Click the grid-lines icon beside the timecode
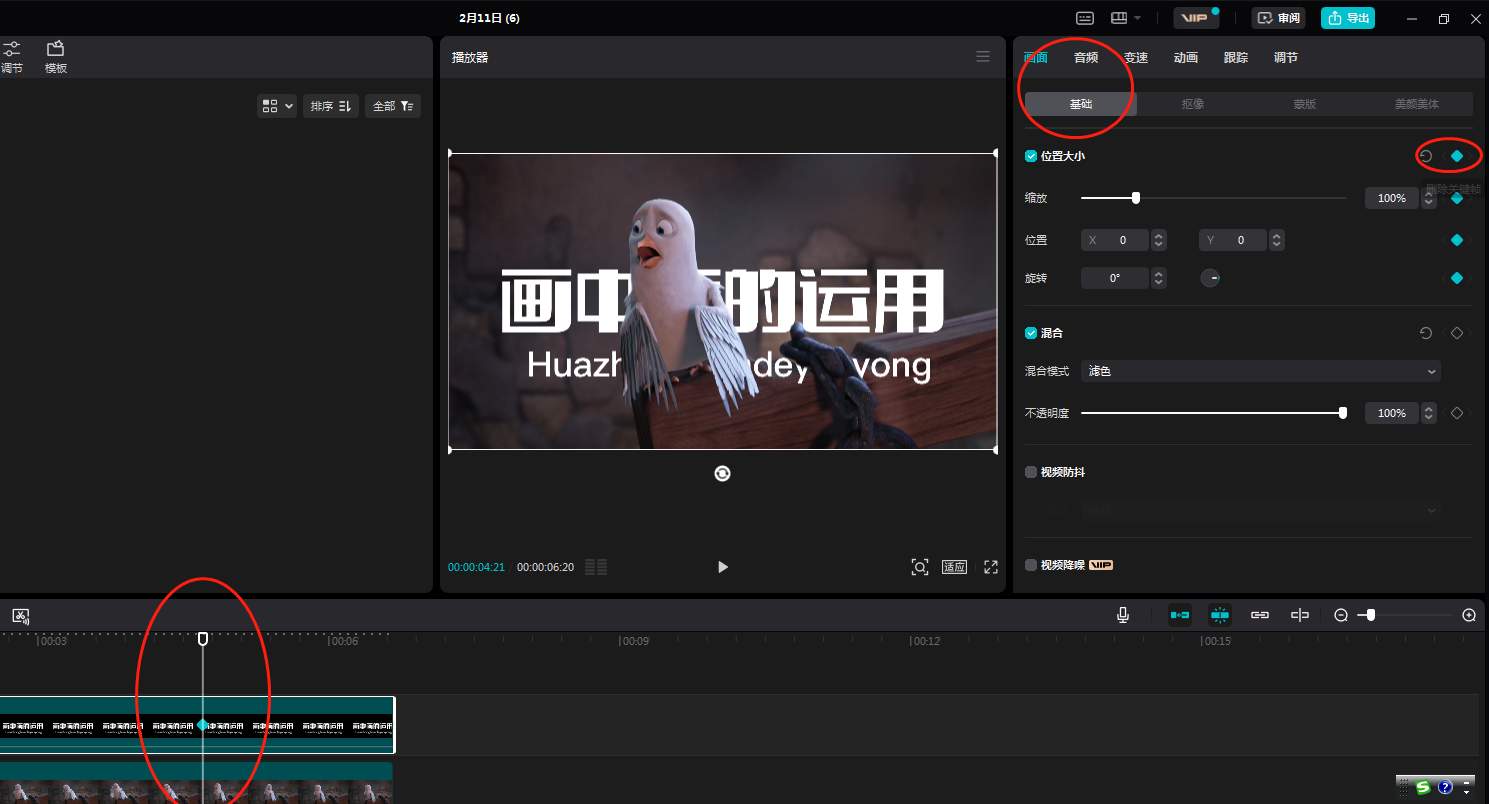Screen dimensions: 1489x804 coord(596,567)
